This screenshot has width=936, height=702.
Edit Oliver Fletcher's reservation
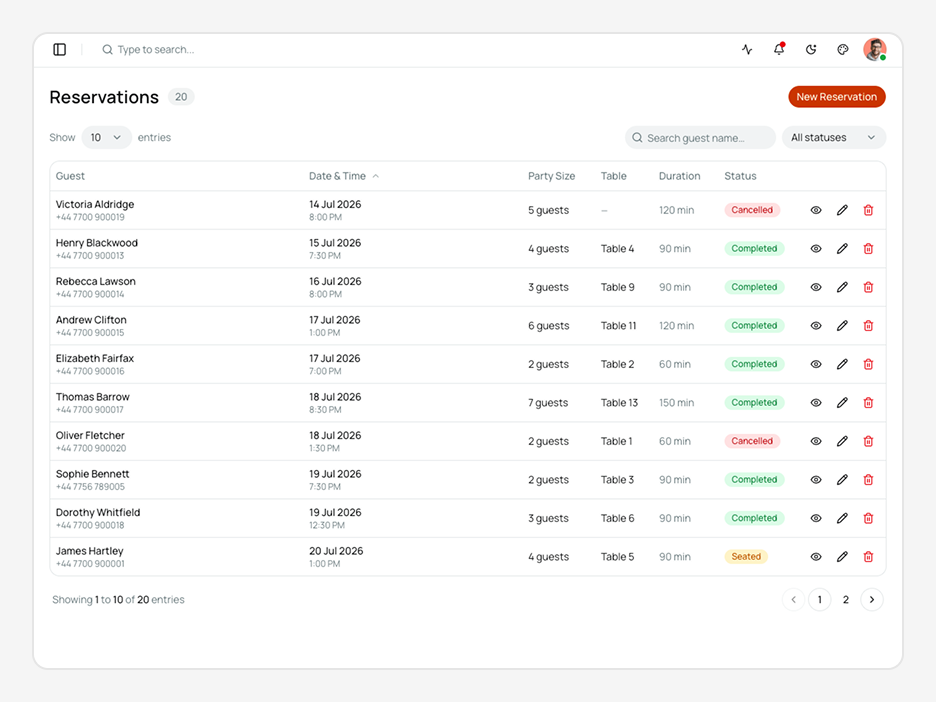[842, 441]
